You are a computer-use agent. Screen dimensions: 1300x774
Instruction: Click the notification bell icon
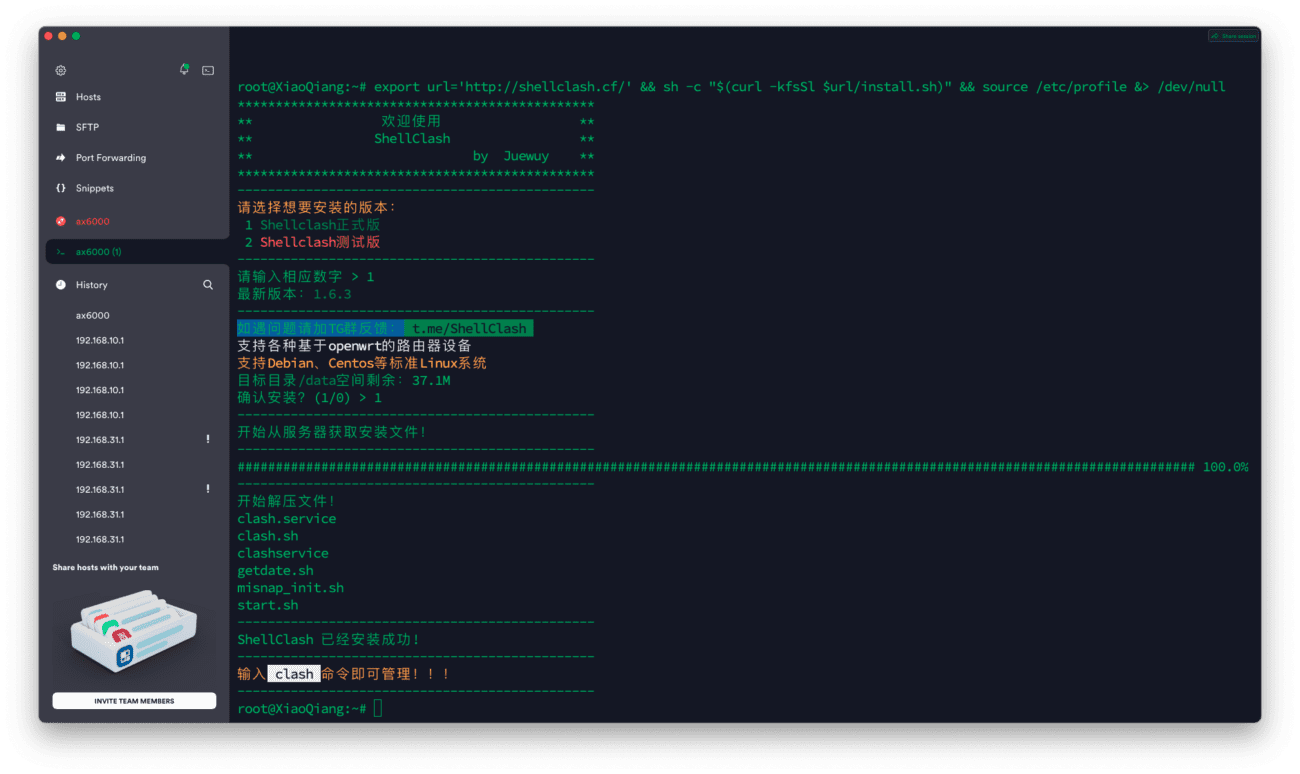click(184, 69)
